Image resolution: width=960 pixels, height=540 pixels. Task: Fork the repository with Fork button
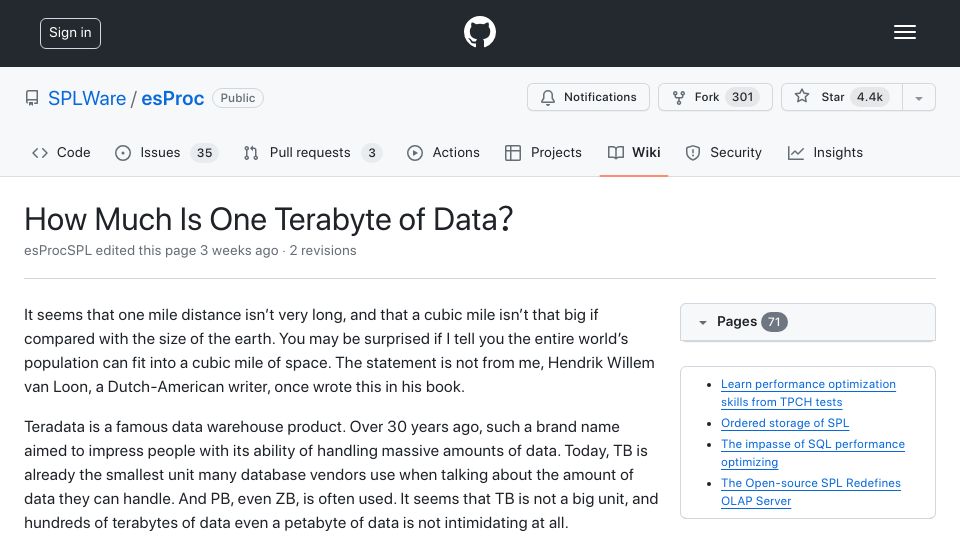pyautogui.click(x=715, y=97)
